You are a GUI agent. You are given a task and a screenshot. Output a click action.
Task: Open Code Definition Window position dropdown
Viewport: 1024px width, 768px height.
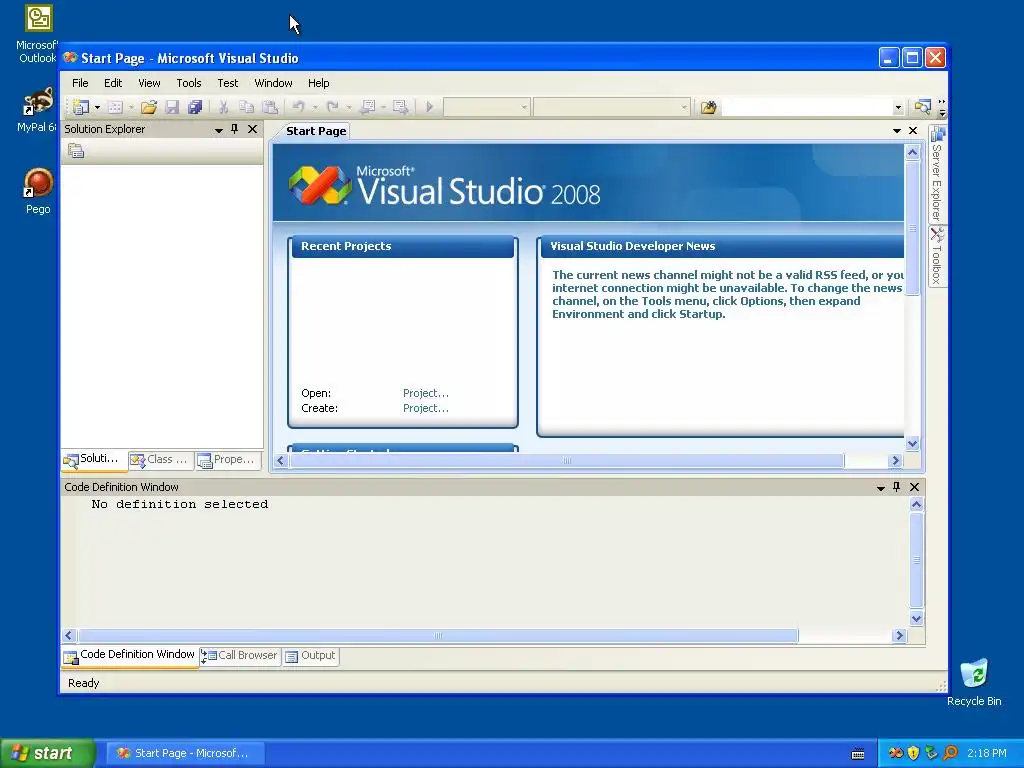880,488
